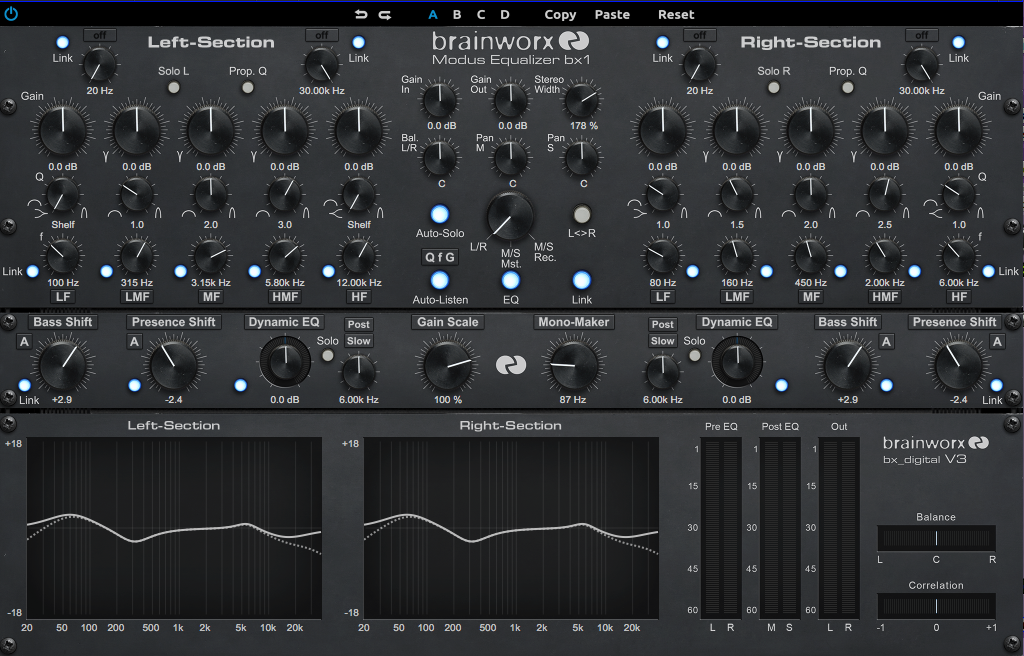Select preset slot B

pos(456,14)
